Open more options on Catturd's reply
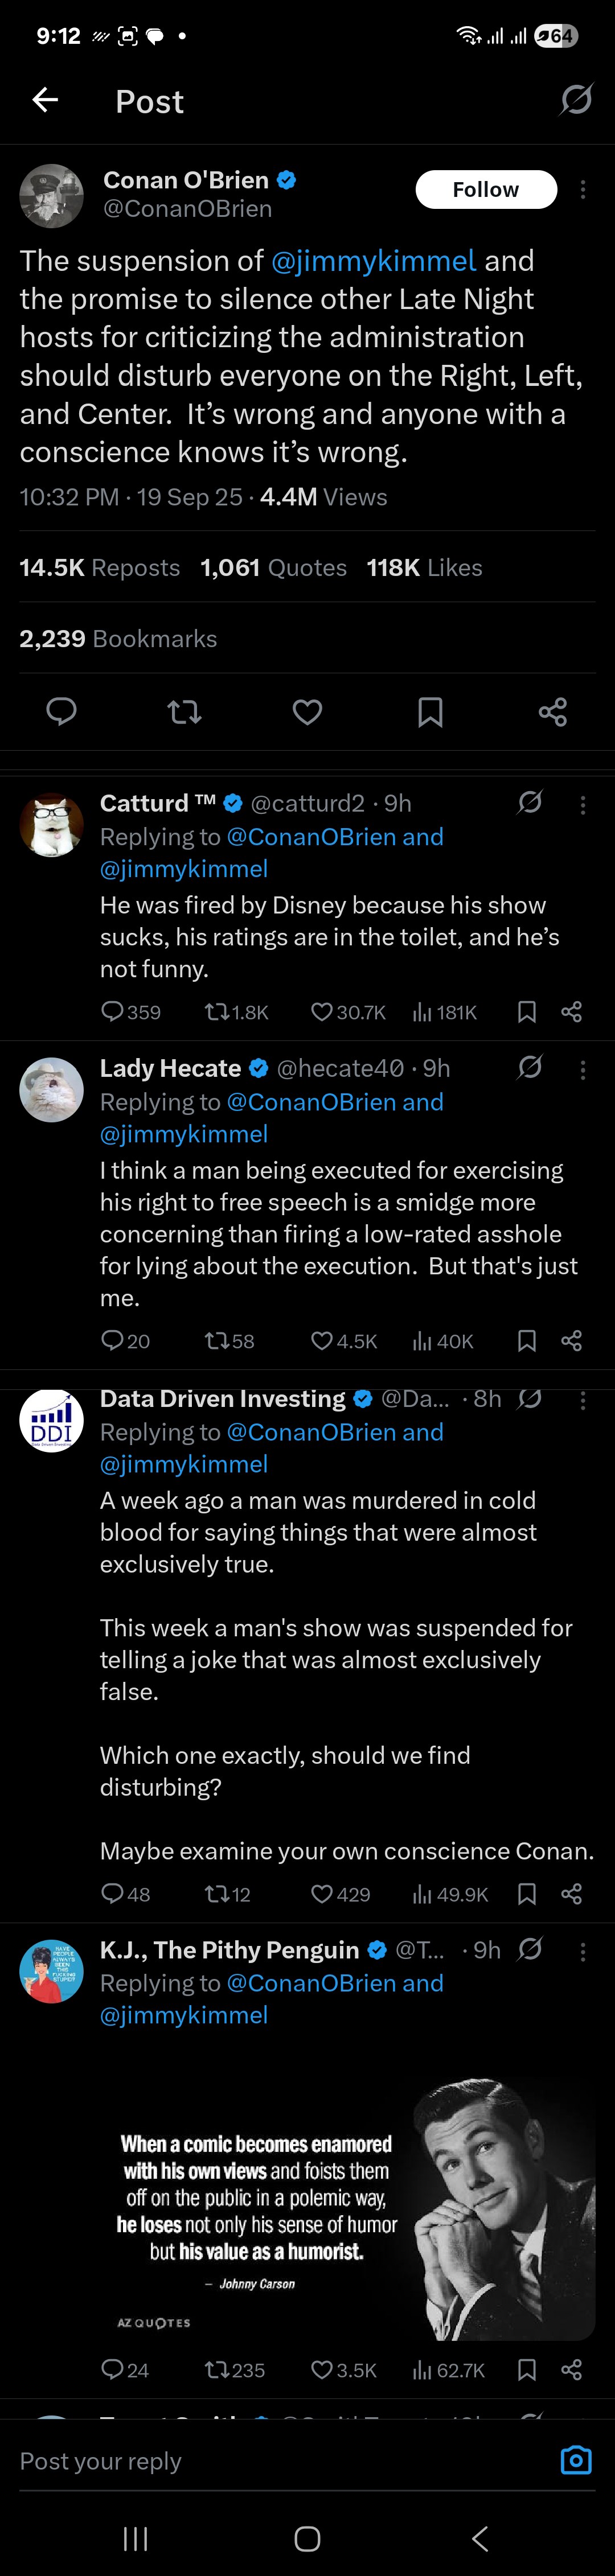Image resolution: width=615 pixels, height=2576 pixels. (583, 805)
